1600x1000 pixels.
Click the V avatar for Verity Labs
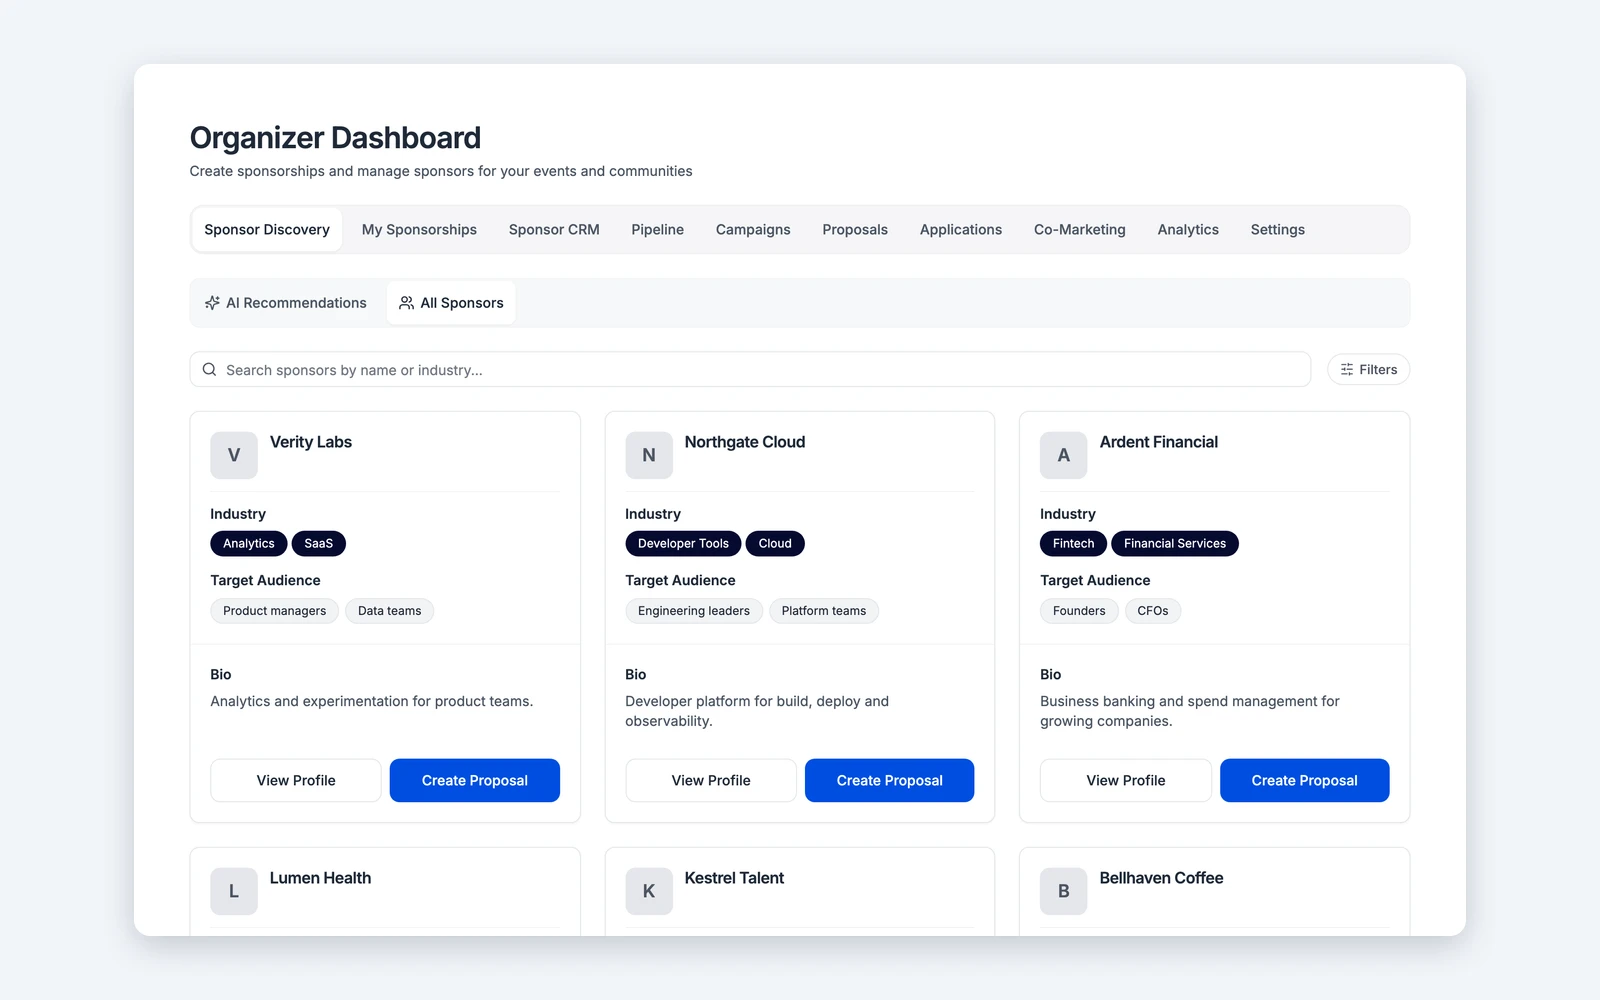tap(234, 455)
